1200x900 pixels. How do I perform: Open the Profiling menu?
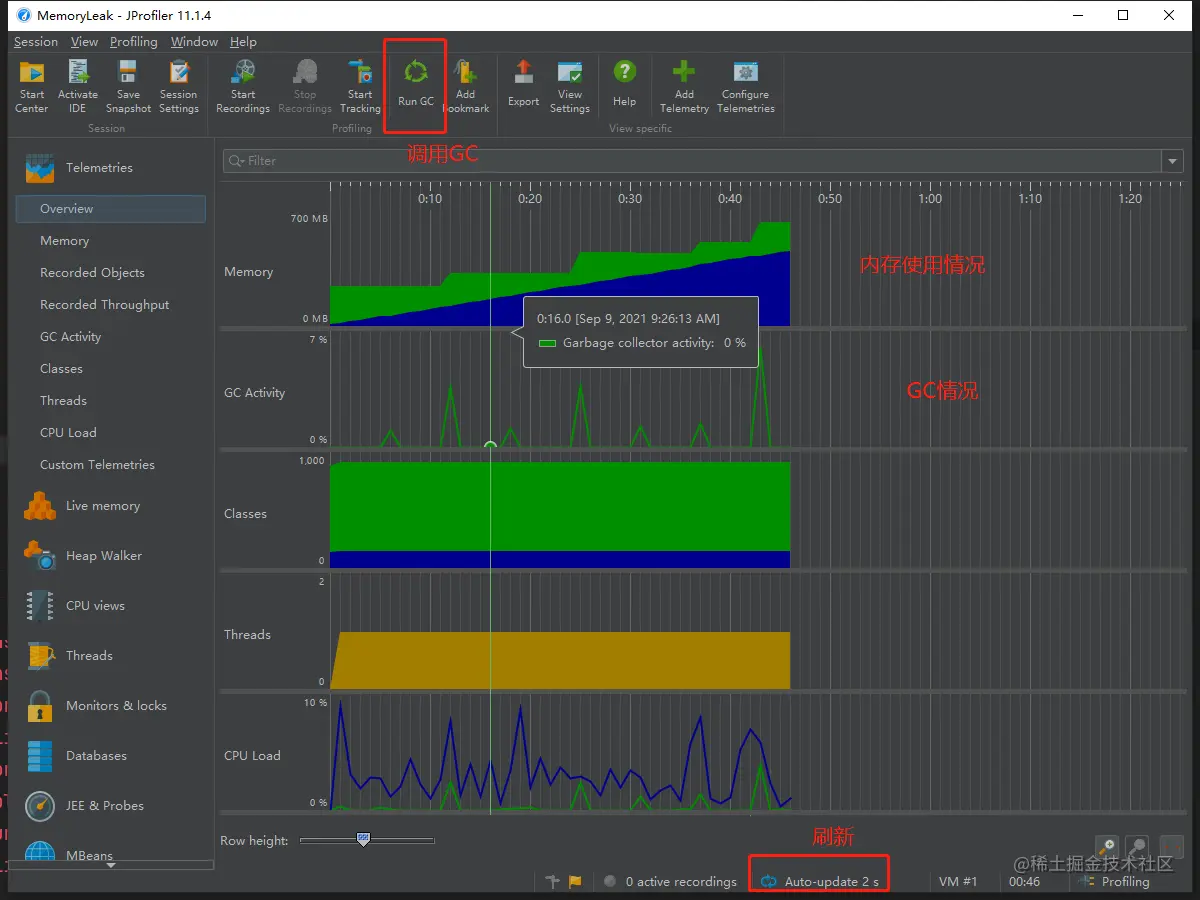(x=134, y=42)
